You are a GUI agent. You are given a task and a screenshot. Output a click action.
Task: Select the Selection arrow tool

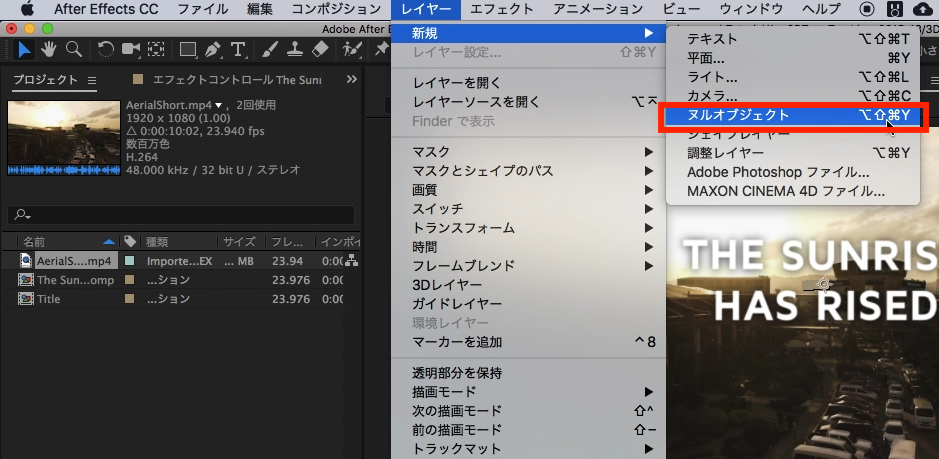24,50
